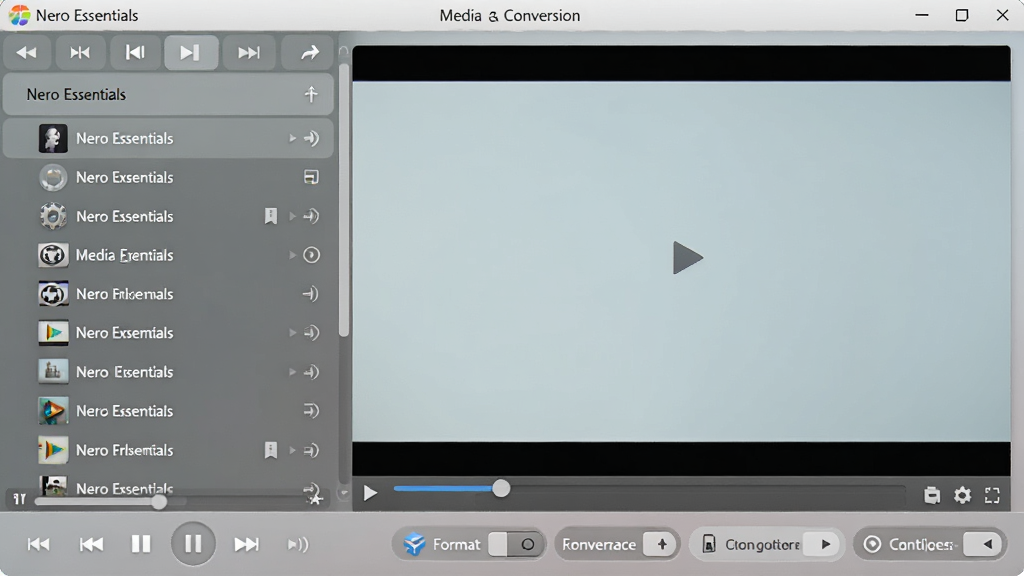Click the bookmark icon in Nero Frlsemtials row
1024x576 pixels.
coord(270,450)
